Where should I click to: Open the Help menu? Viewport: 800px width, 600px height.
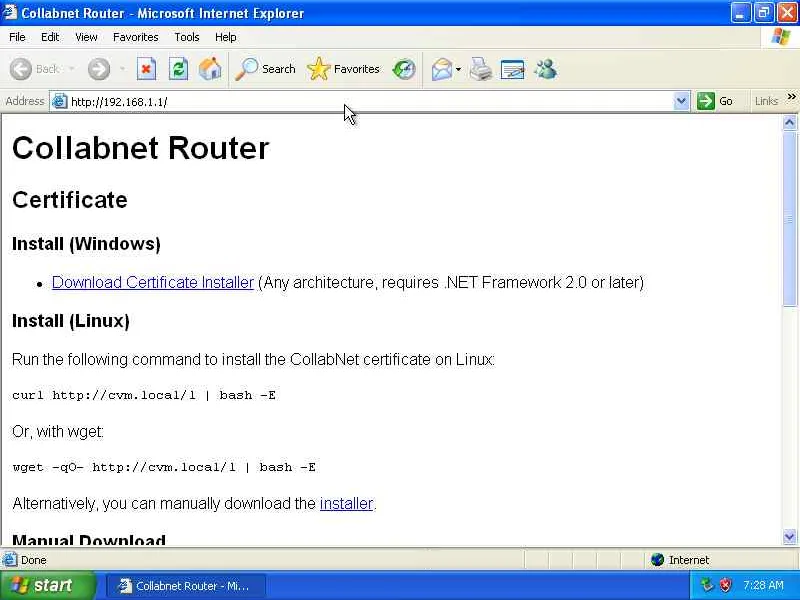pos(226,37)
